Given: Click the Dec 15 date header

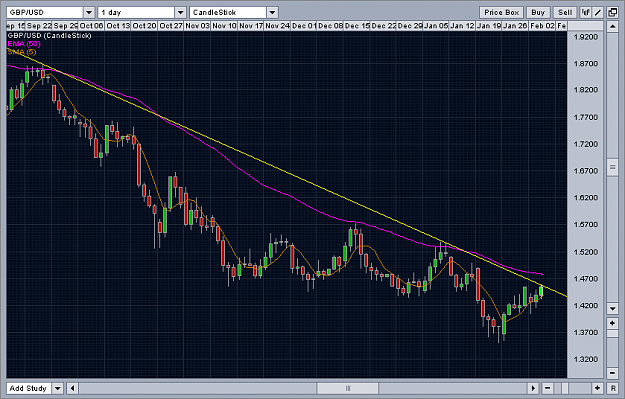Looking at the screenshot, I should pyautogui.click(x=357, y=26).
